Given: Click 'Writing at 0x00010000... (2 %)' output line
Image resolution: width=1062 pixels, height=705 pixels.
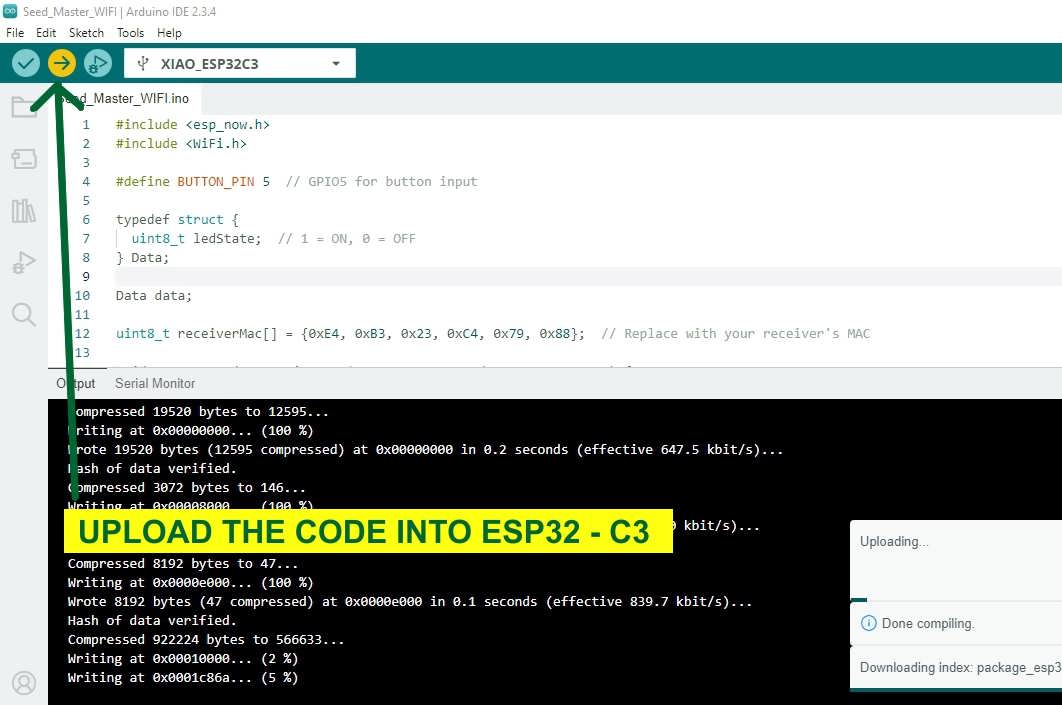Looking at the screenshot, I should tap(183, 658).
